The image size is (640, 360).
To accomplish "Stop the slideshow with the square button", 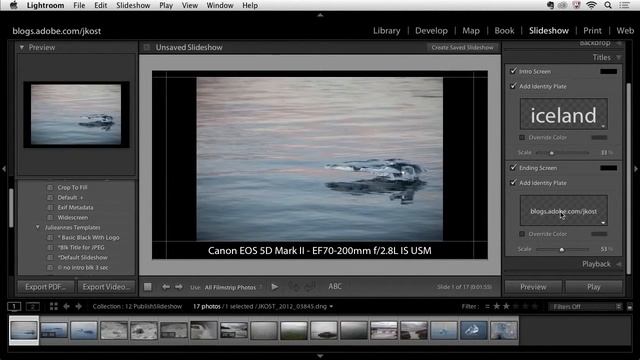I will click(x=148, y=287).
